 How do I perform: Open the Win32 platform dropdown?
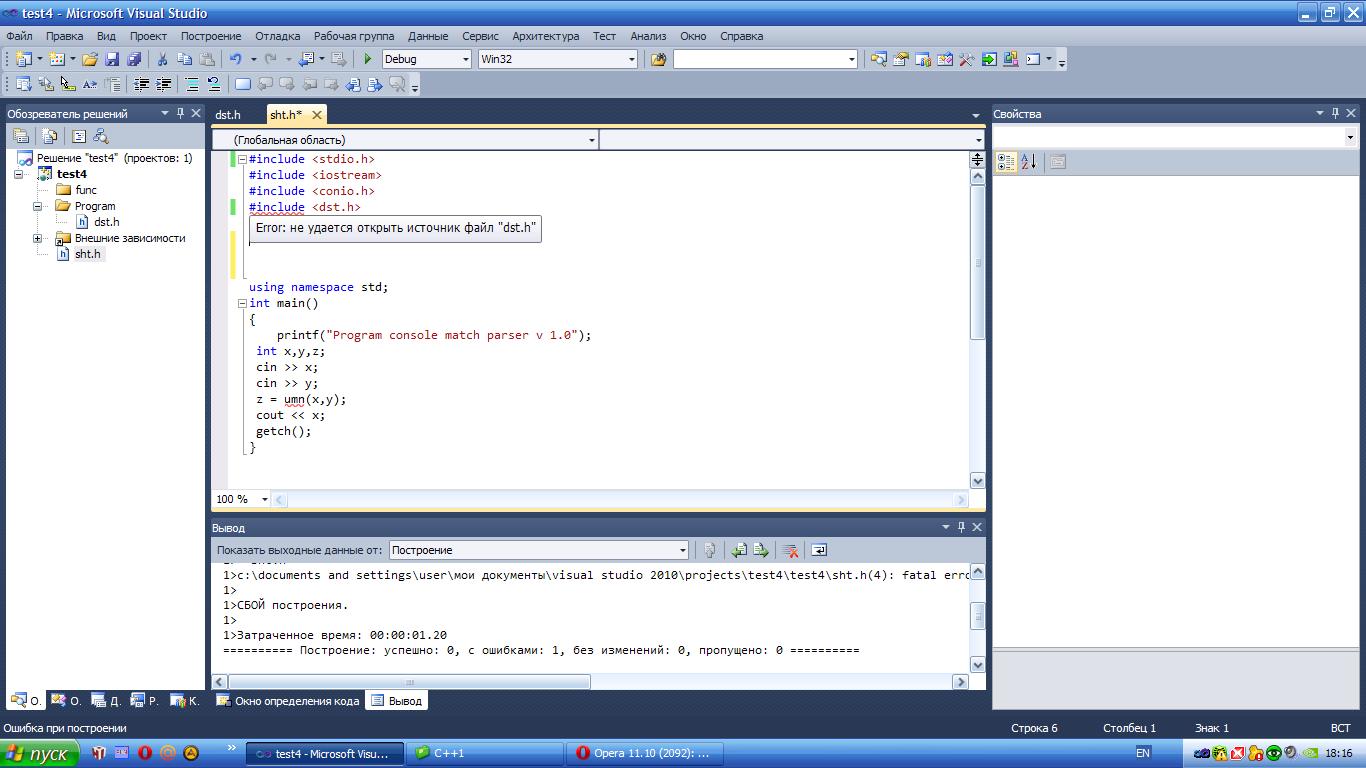point(631,59)
